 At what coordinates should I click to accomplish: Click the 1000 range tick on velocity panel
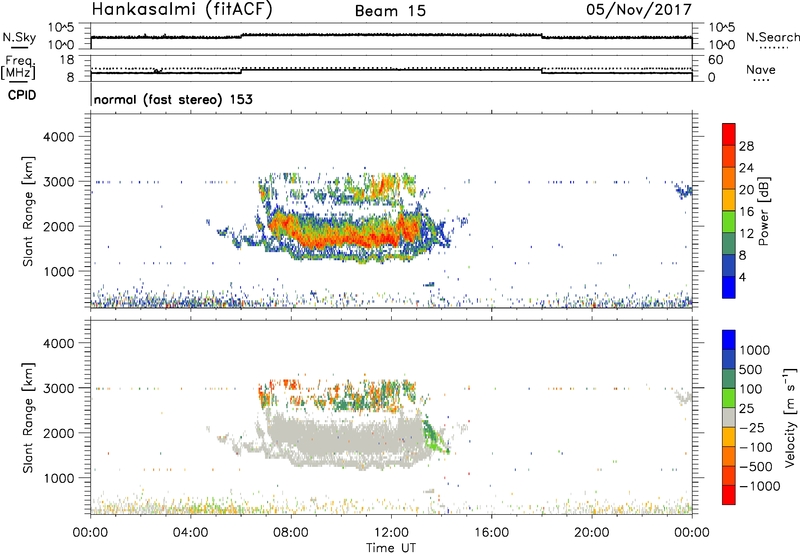(x=58, y=478)
